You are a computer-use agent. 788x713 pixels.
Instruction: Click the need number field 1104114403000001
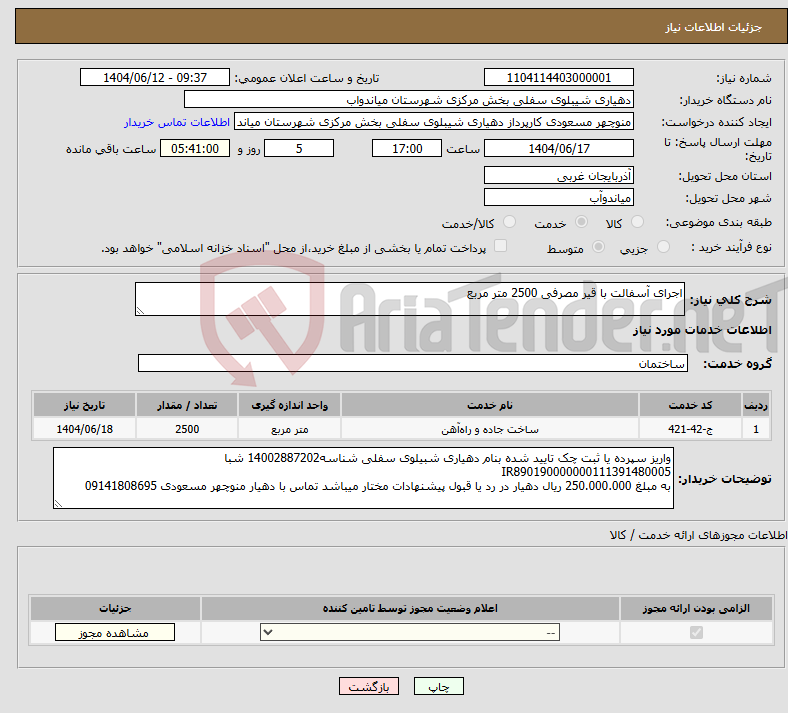[559, 78]
